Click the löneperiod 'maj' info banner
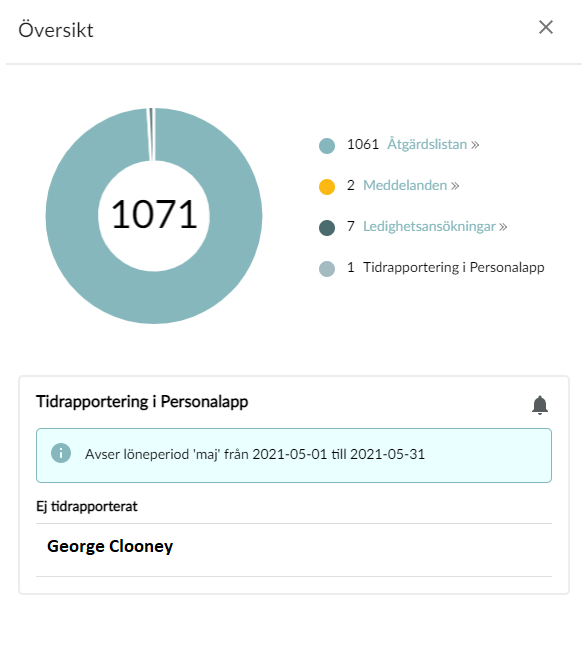Screen dimensions: 584x647 (x=294, y=455)
